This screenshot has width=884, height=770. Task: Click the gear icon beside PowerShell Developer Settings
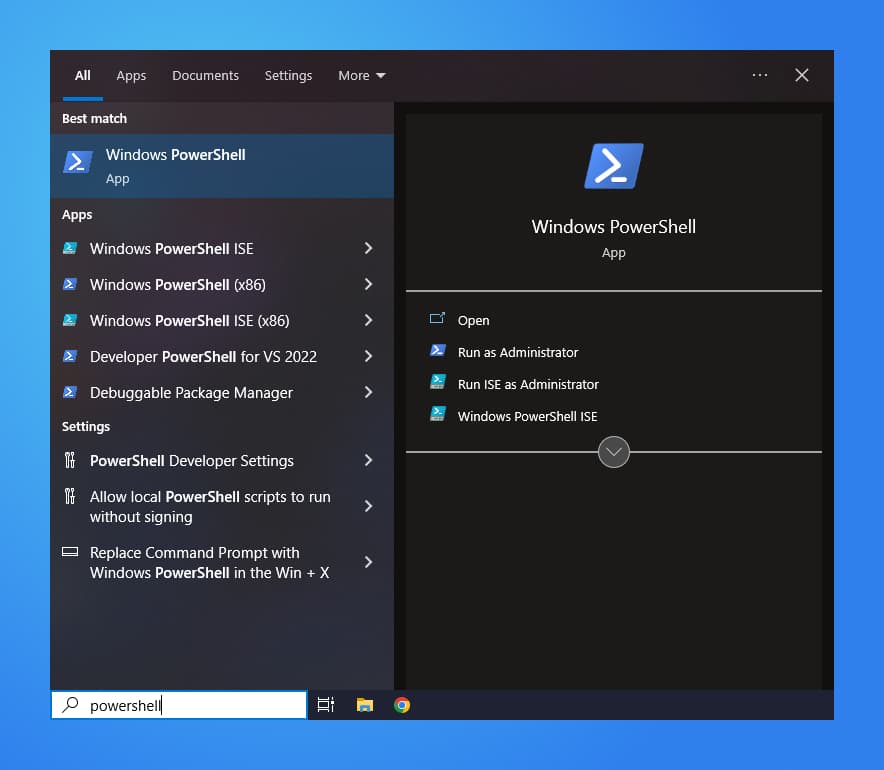tap(69, 460)
